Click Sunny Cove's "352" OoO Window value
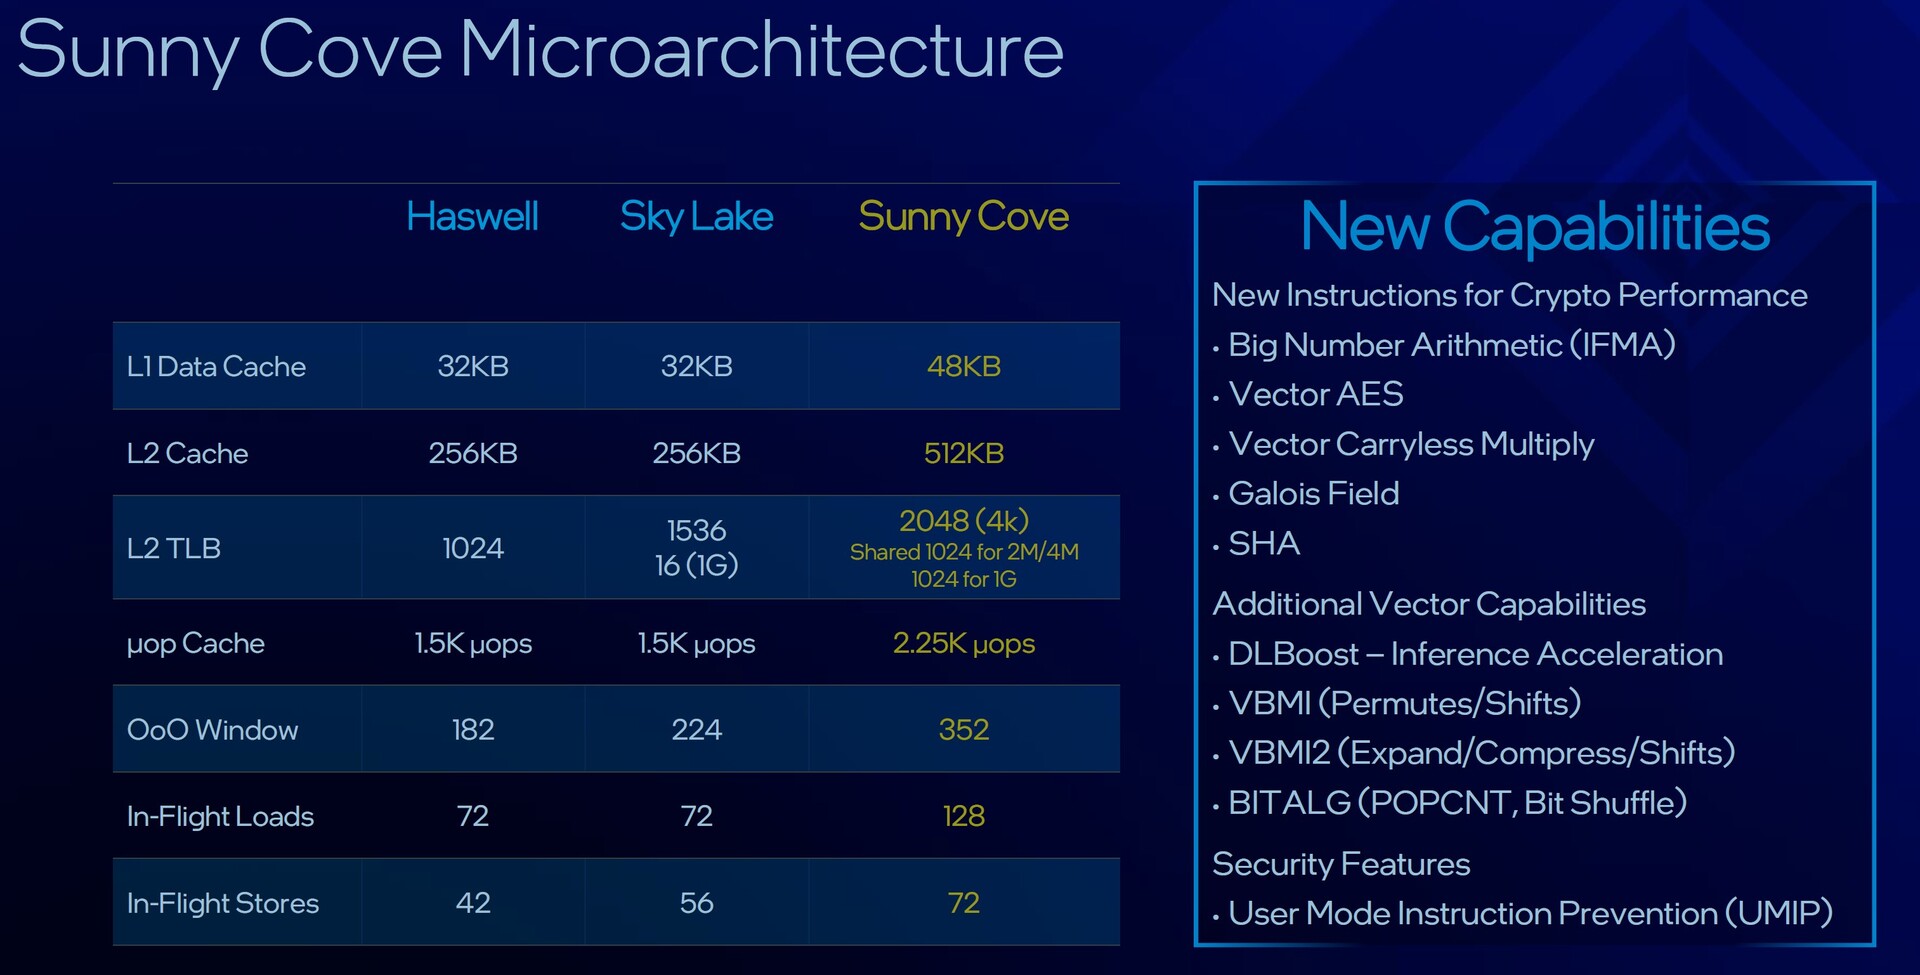 tap(964, 730)
